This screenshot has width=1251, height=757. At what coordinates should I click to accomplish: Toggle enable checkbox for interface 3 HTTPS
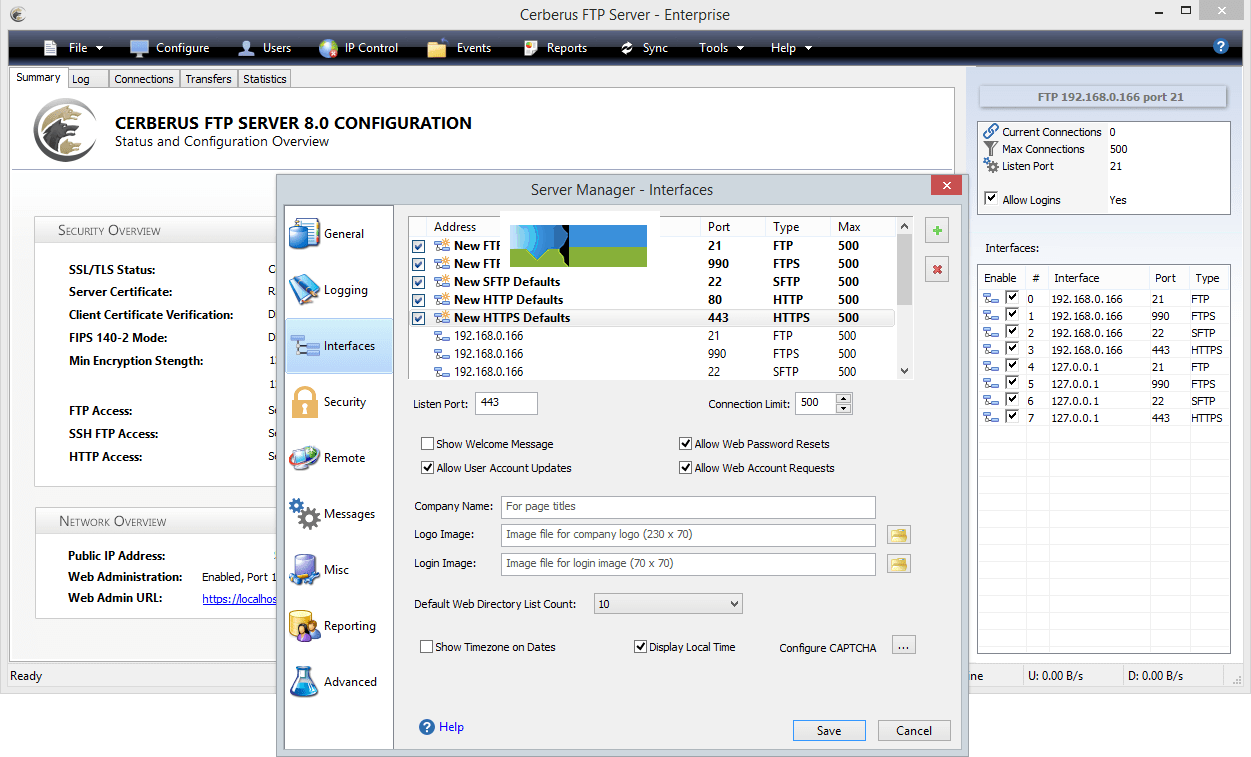pyautogui.click(x=1012, y=350)
